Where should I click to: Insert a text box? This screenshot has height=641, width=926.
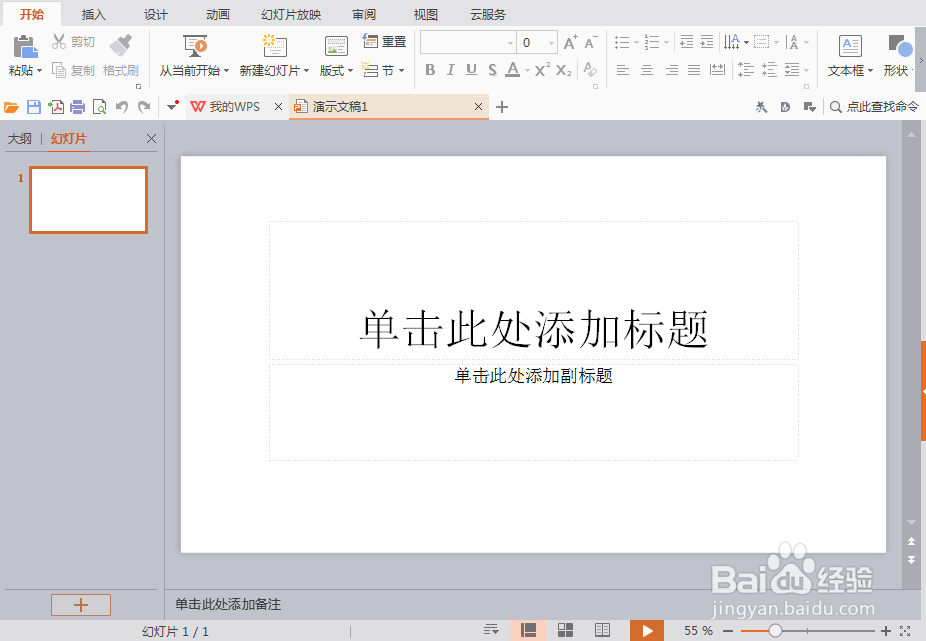[850, 46]
